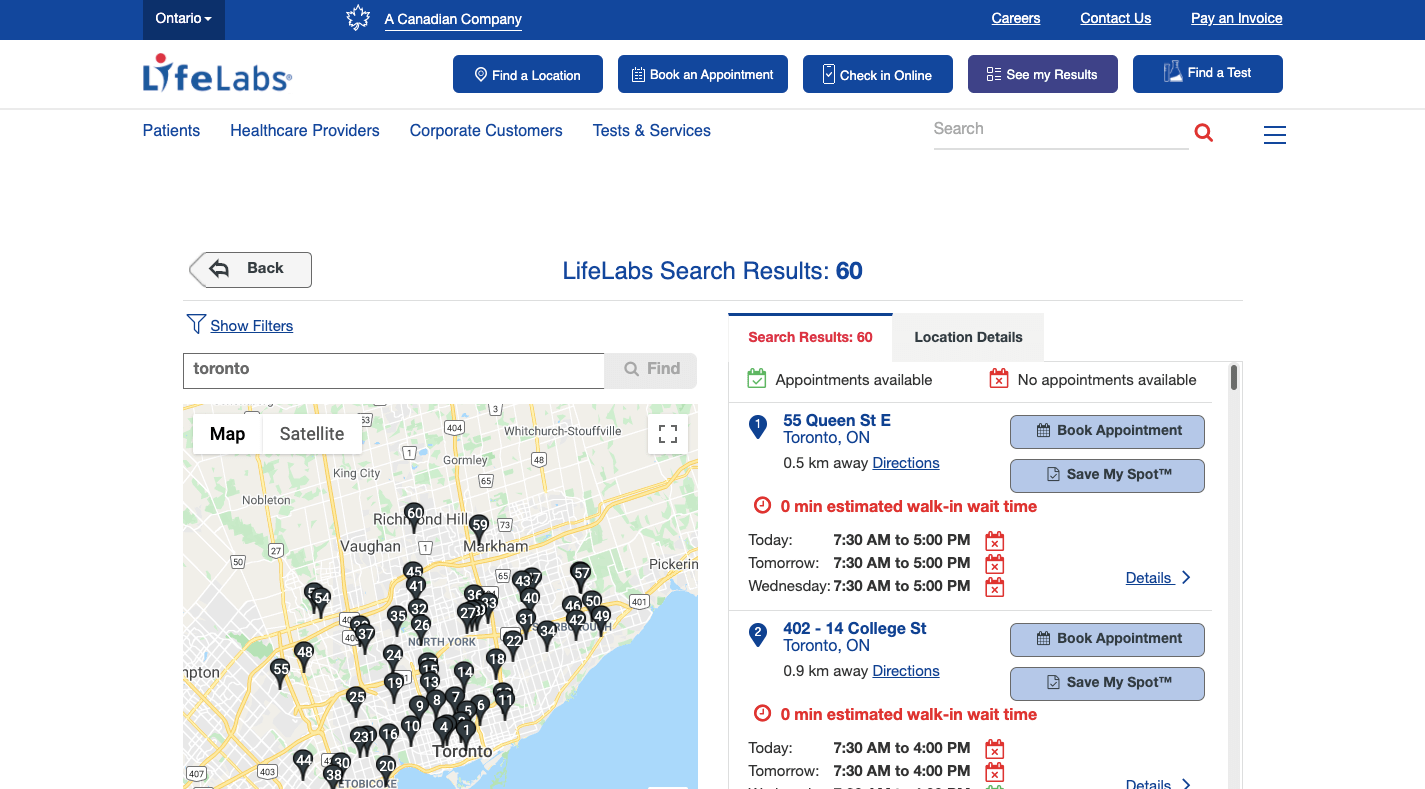Click map marker 18
1425x789 pixels.
496,662
